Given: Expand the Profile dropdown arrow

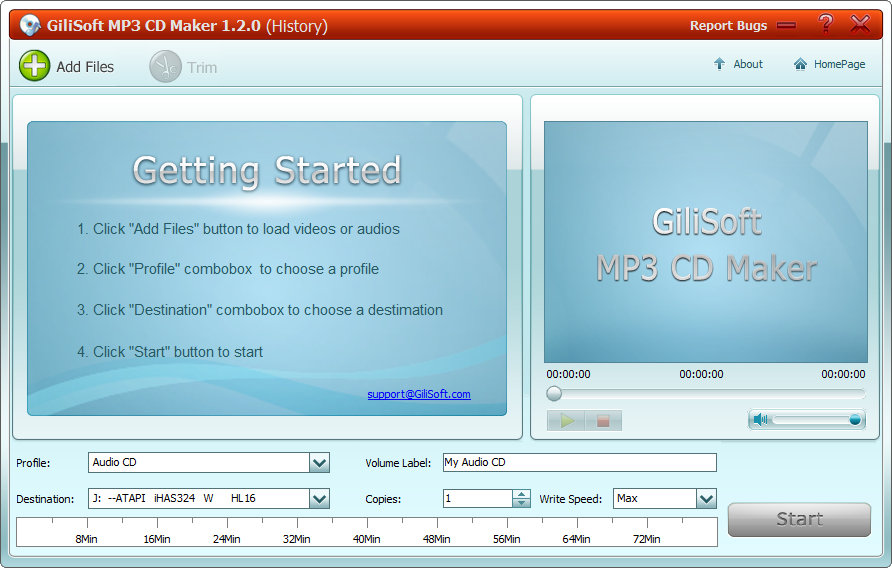Looking at the screenshot, I should click(x=319, y=463).
